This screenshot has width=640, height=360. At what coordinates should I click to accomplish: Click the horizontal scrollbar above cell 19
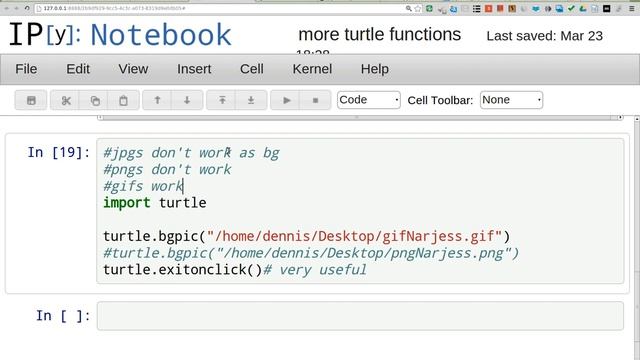(359, 118)
